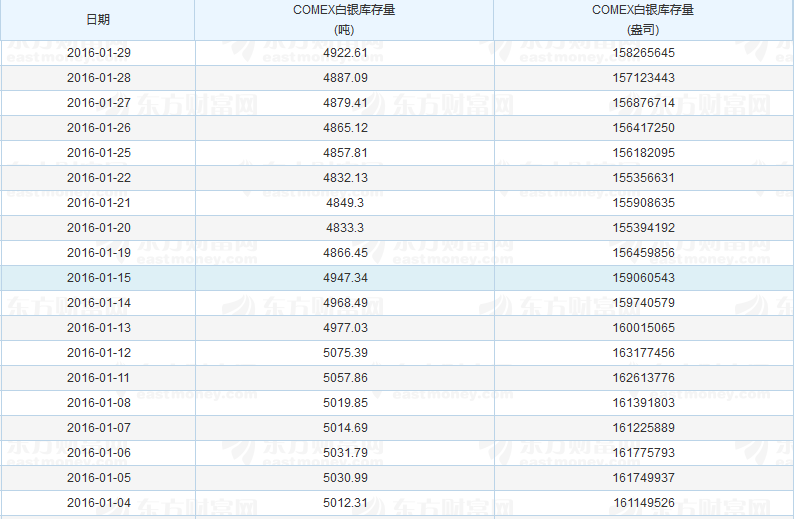
Task: Click the value 5075.39
Action: (345, 353)
